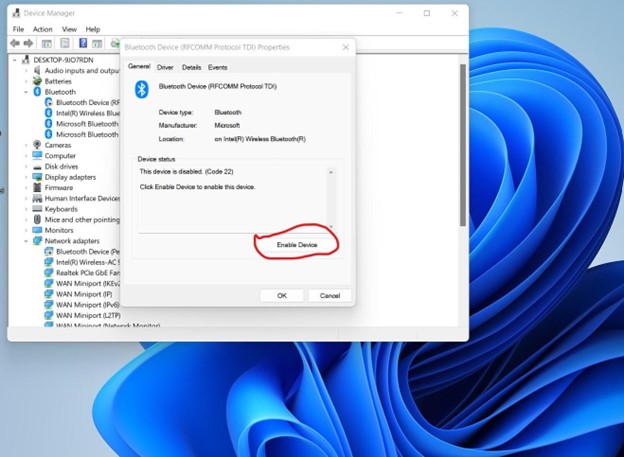Click the Disk drives icon
This screenshot has width=624, height=457.
pos(37,166)
